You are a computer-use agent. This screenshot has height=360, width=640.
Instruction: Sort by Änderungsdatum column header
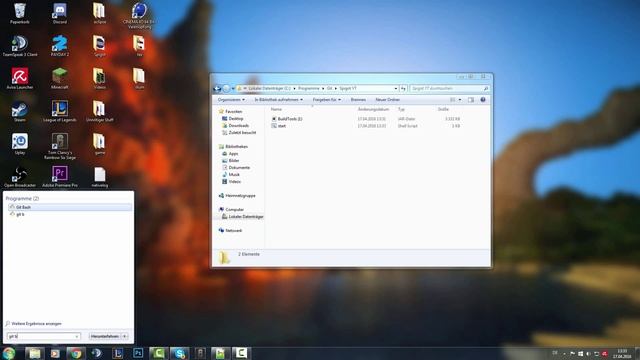pos(373,109)
